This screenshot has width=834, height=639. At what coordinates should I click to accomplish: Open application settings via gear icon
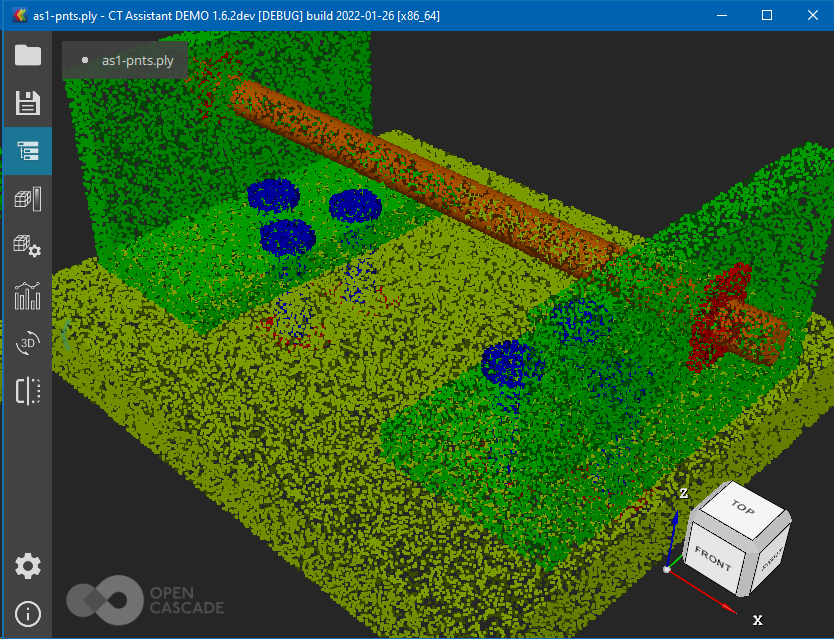27,566
